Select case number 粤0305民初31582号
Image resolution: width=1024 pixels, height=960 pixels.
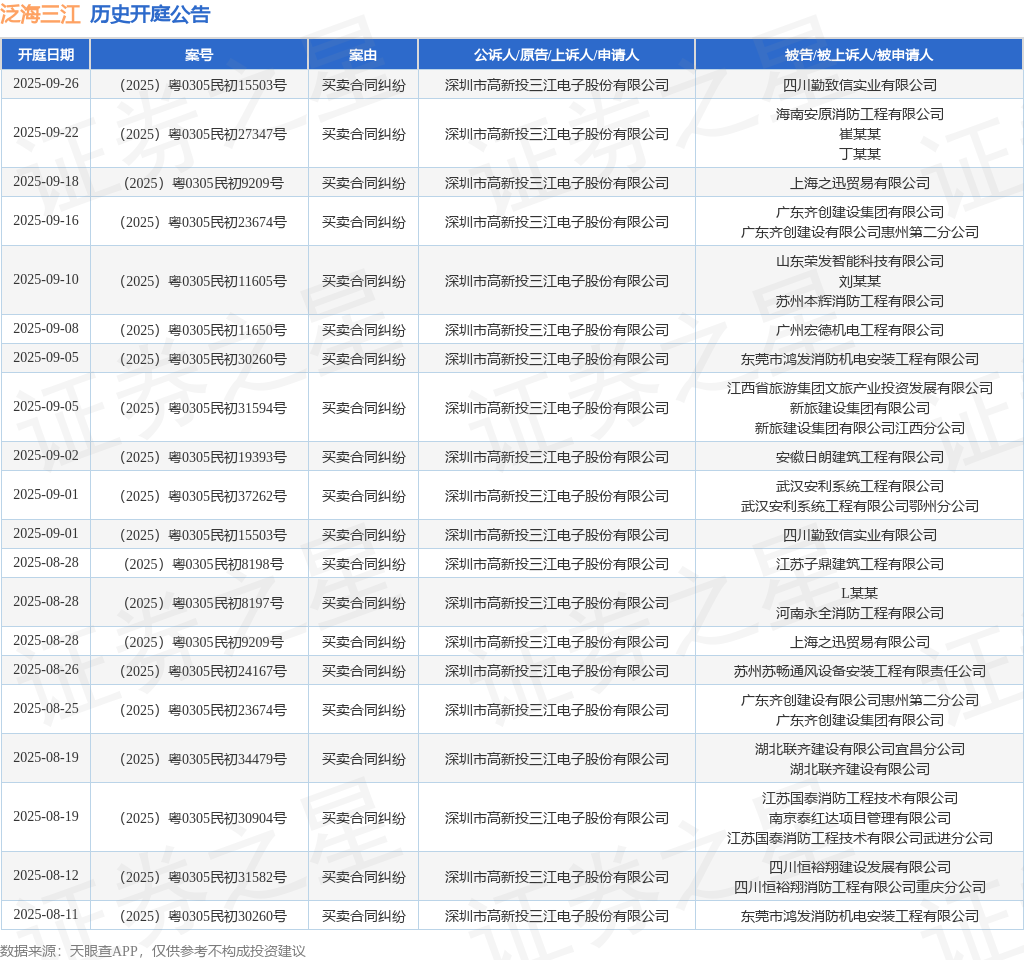point(203,876)
